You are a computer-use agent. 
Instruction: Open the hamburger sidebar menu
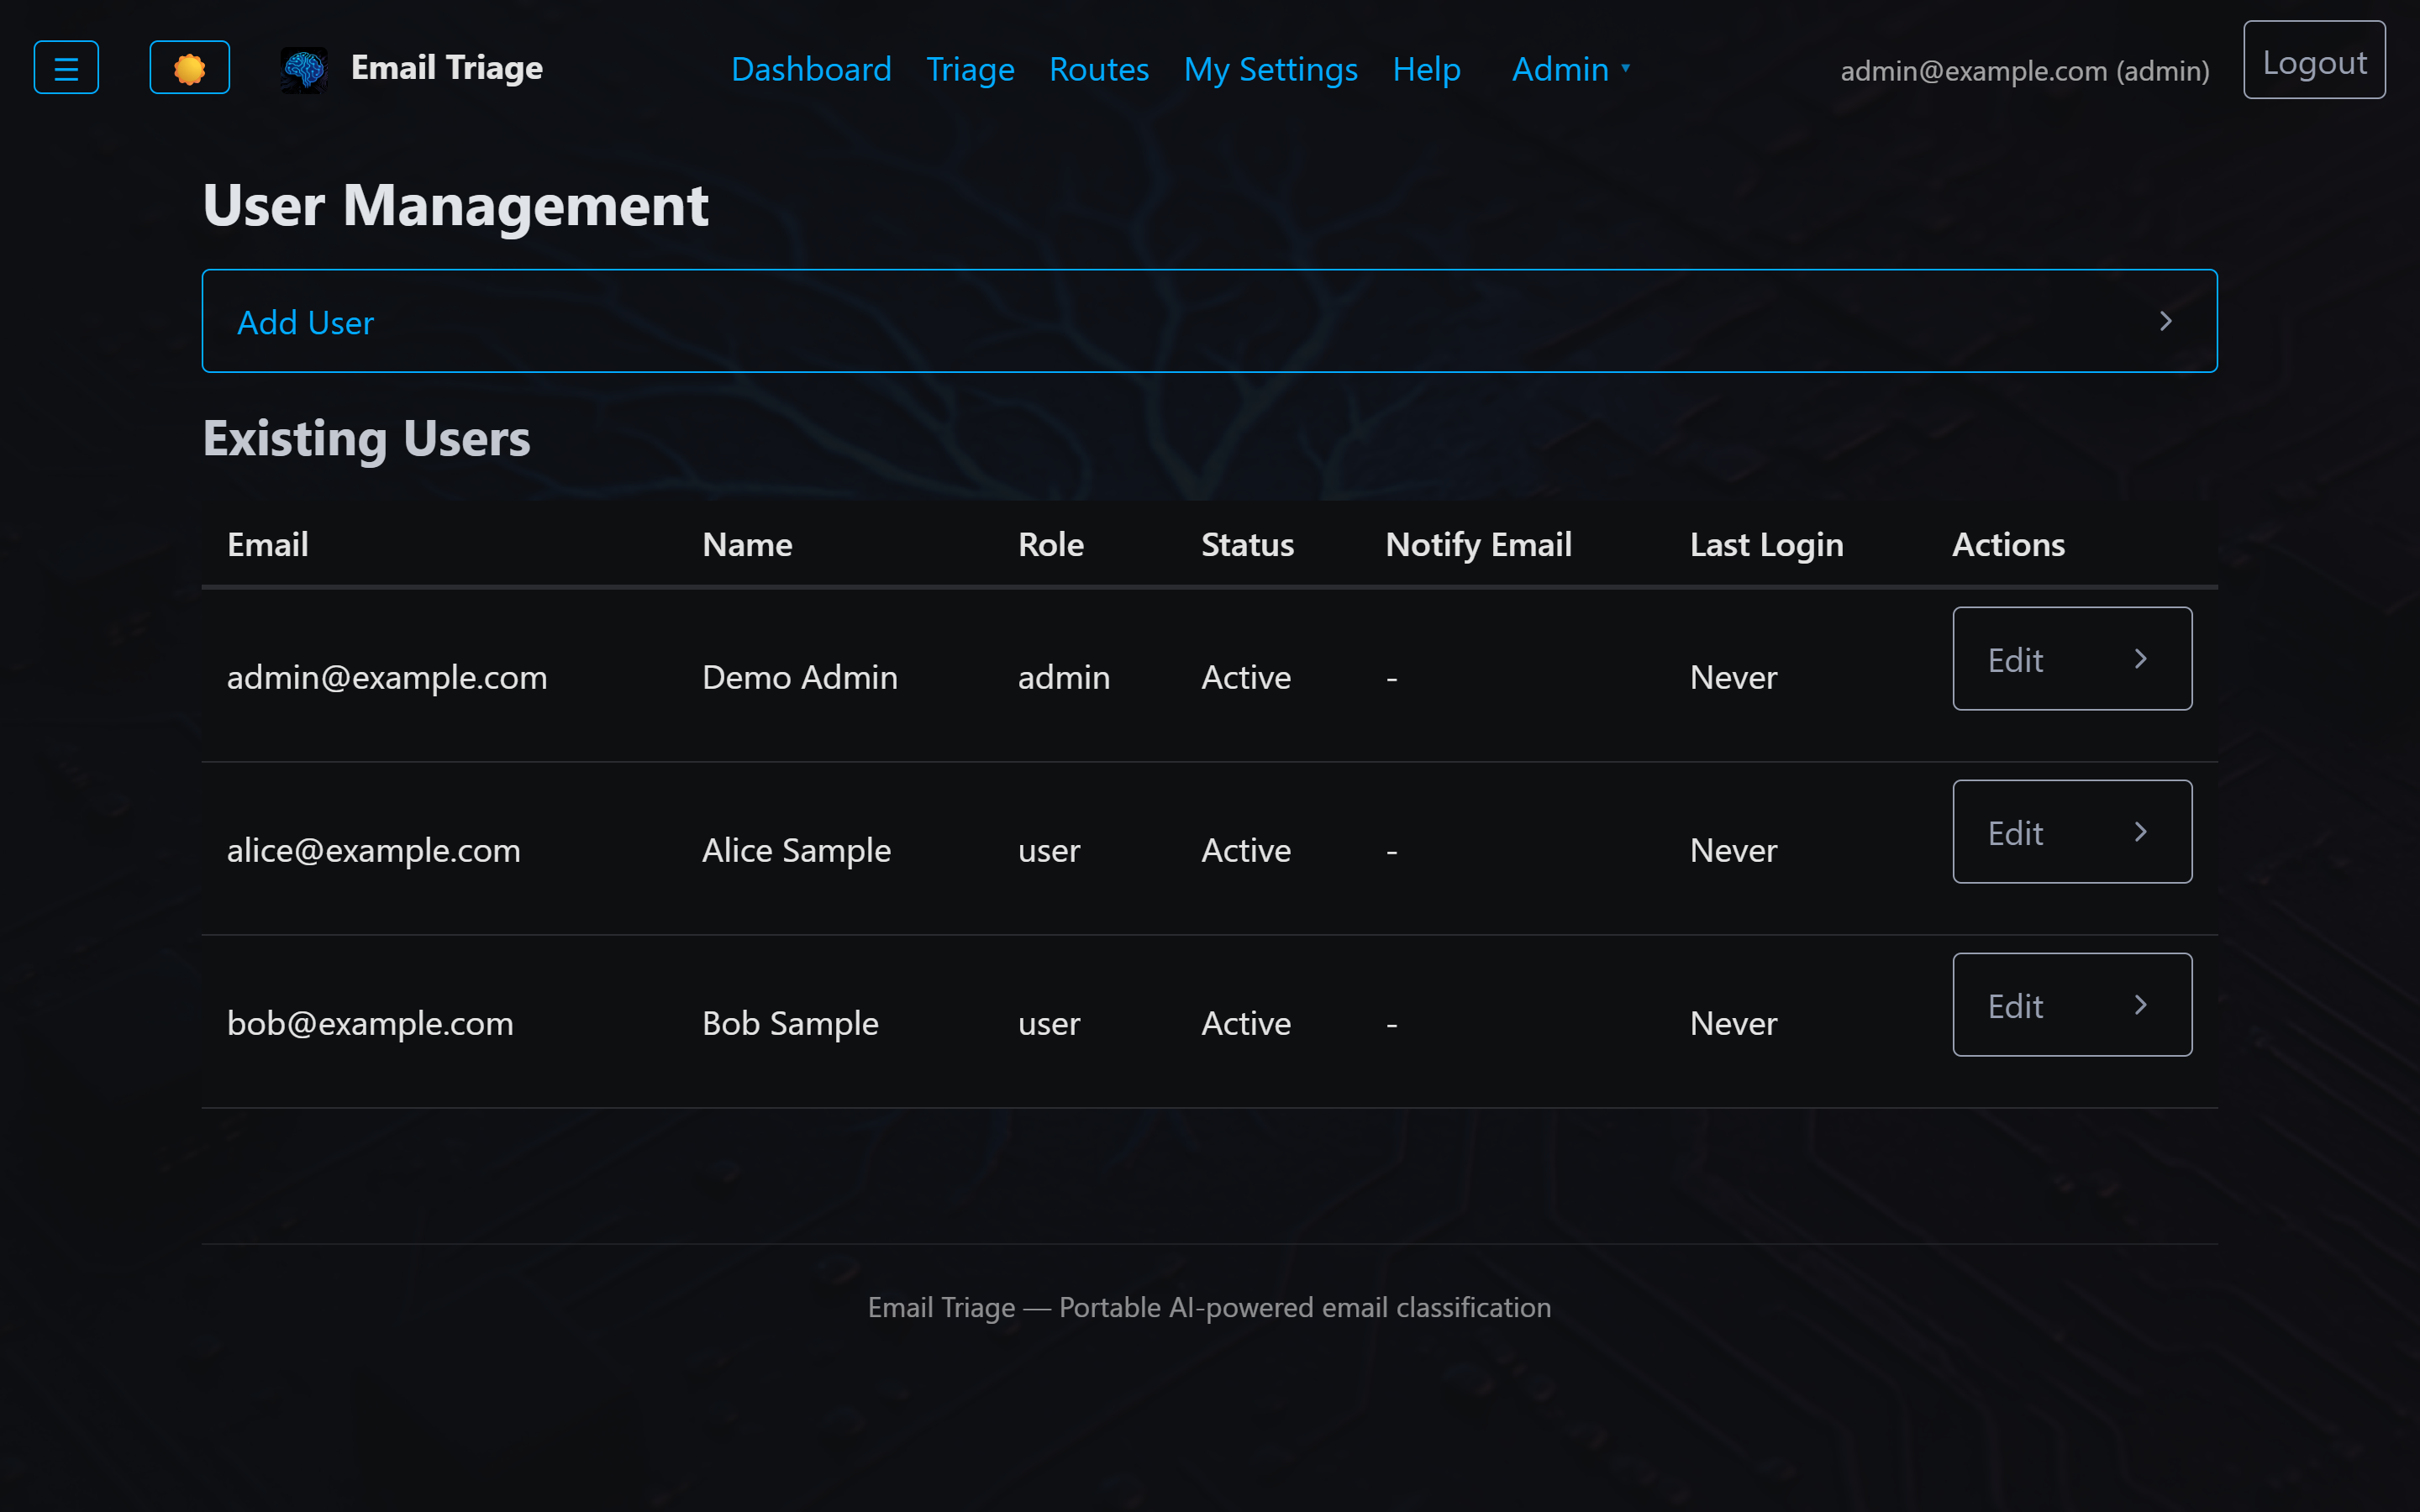(x=66, y=67)
